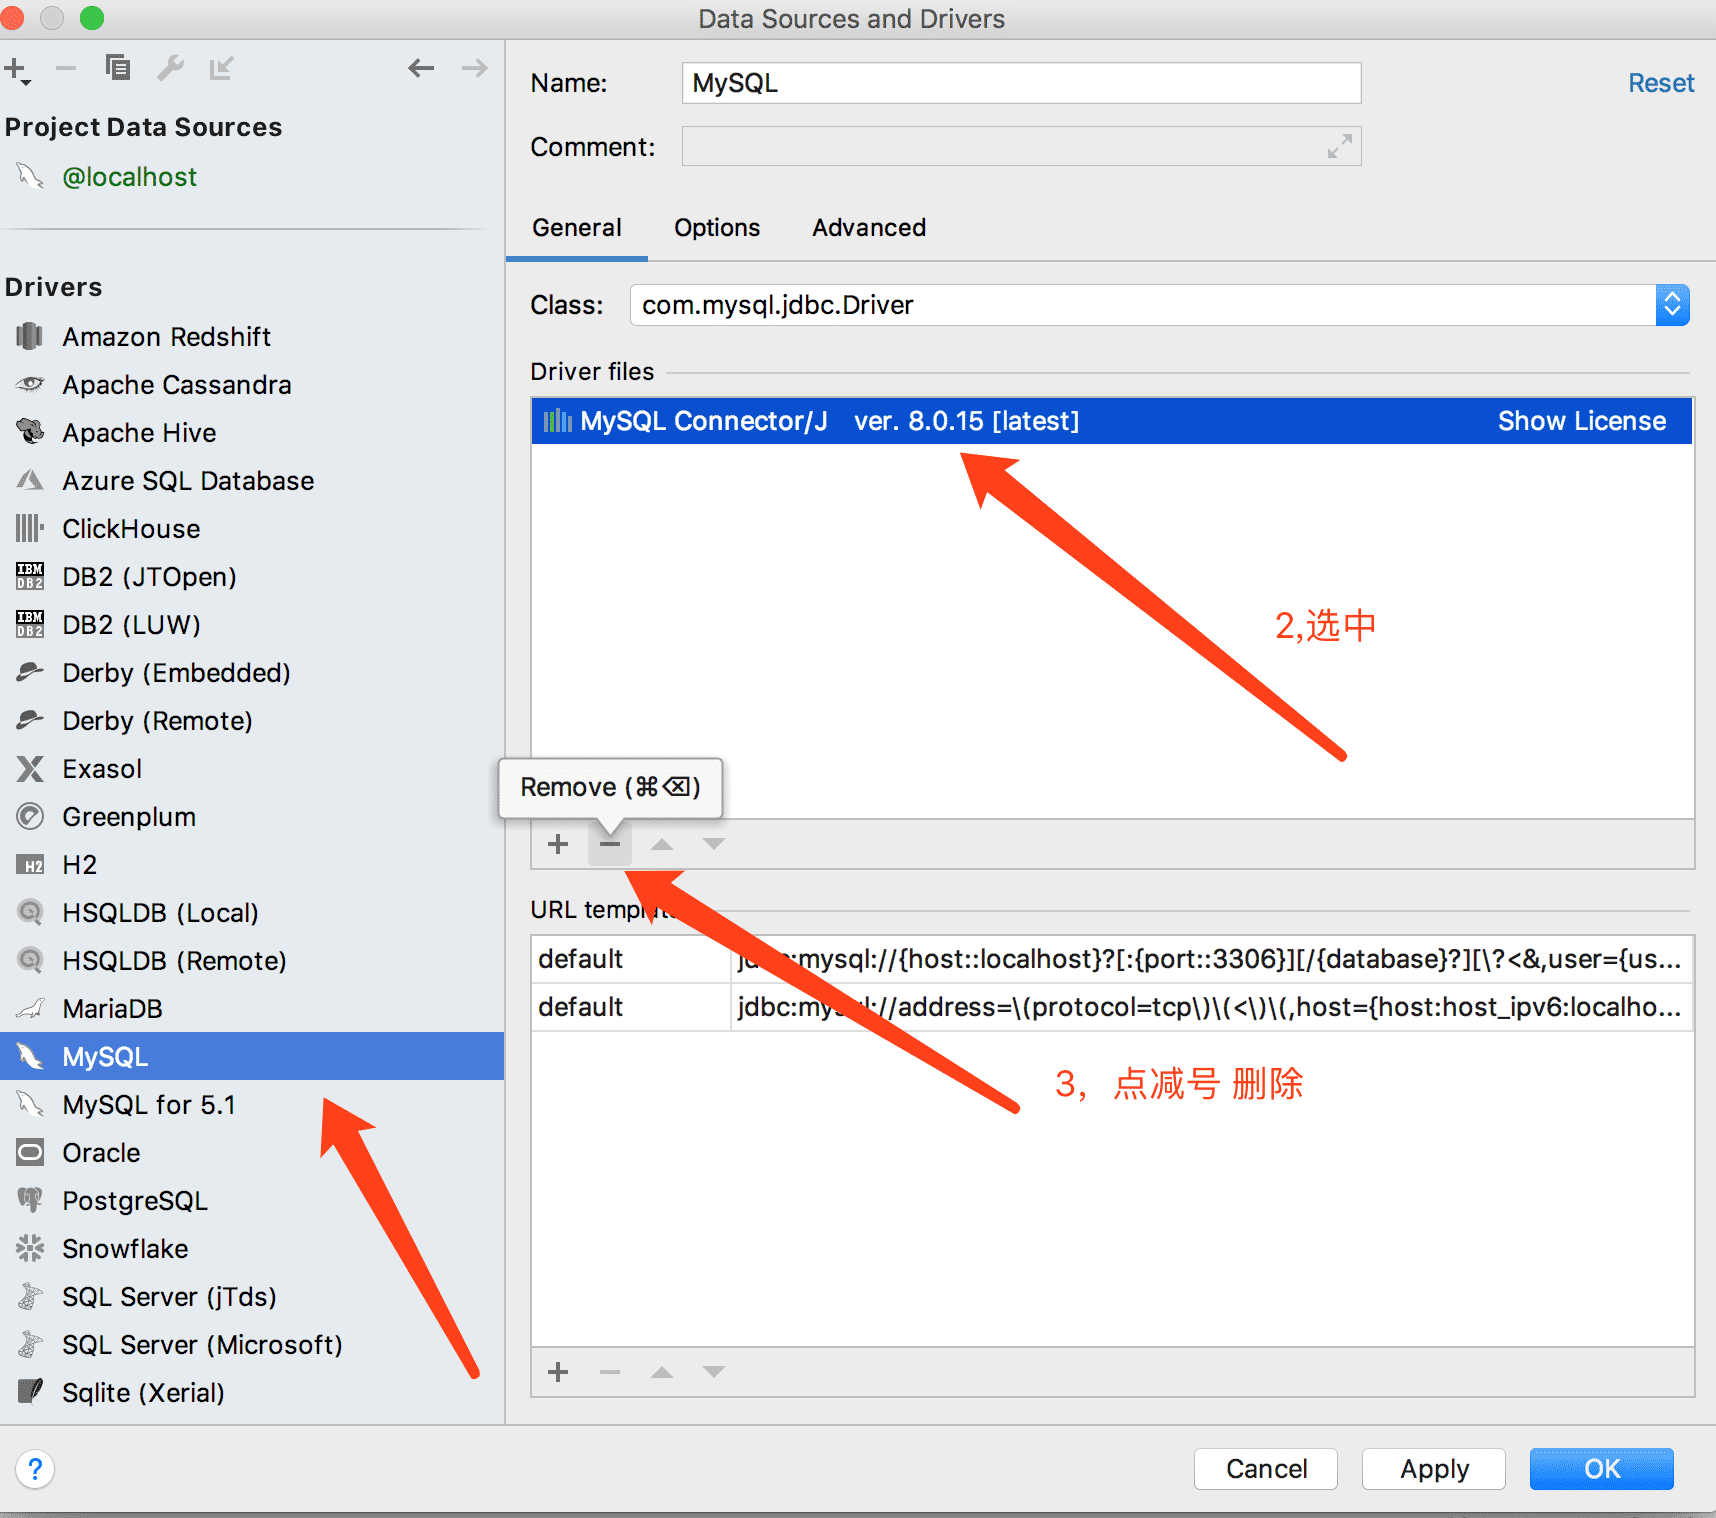Select the Greenplum driver
Viewport: 1716px width, 1518px height.
[x=252, y=817]
